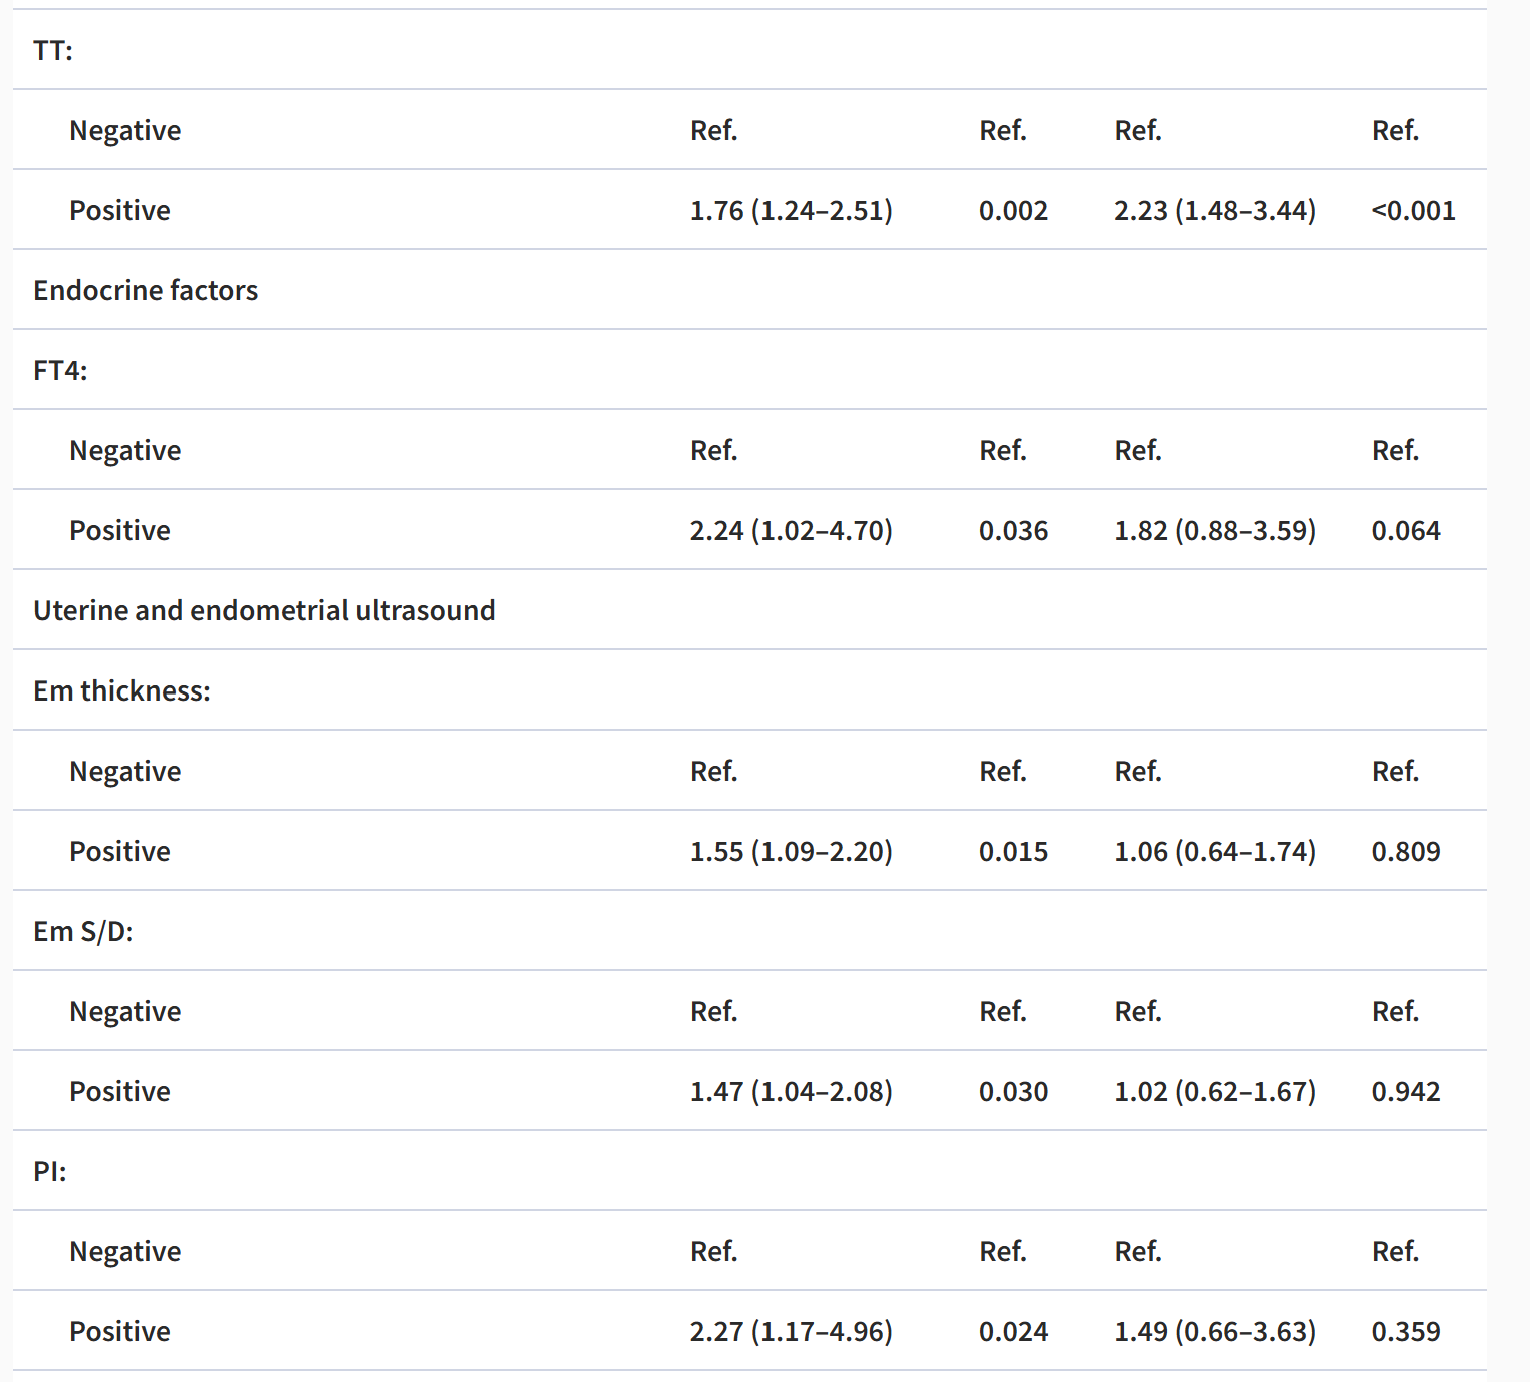Image resolution: width=1530 pixels, height=1382 pixels.
Task: Click the value 2.24 (1.02–4.70)
Action: pos(790,530)
